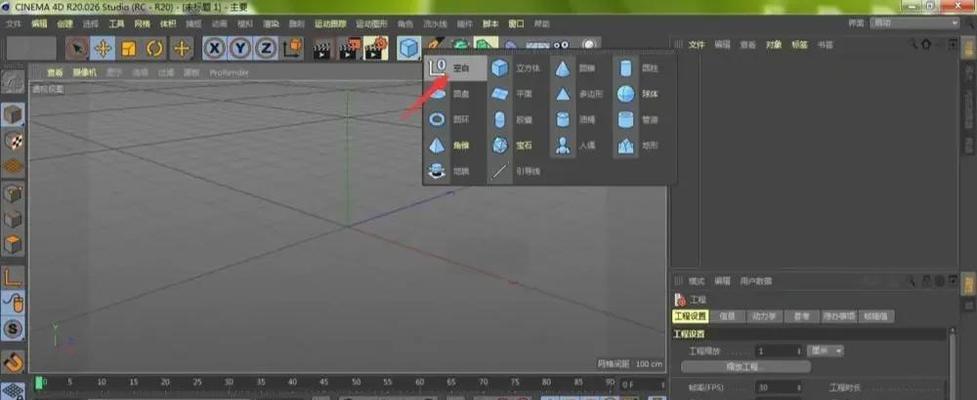Select the workplane grid icon
This screenshot has width=977, height=400.
tap(13, 166)
